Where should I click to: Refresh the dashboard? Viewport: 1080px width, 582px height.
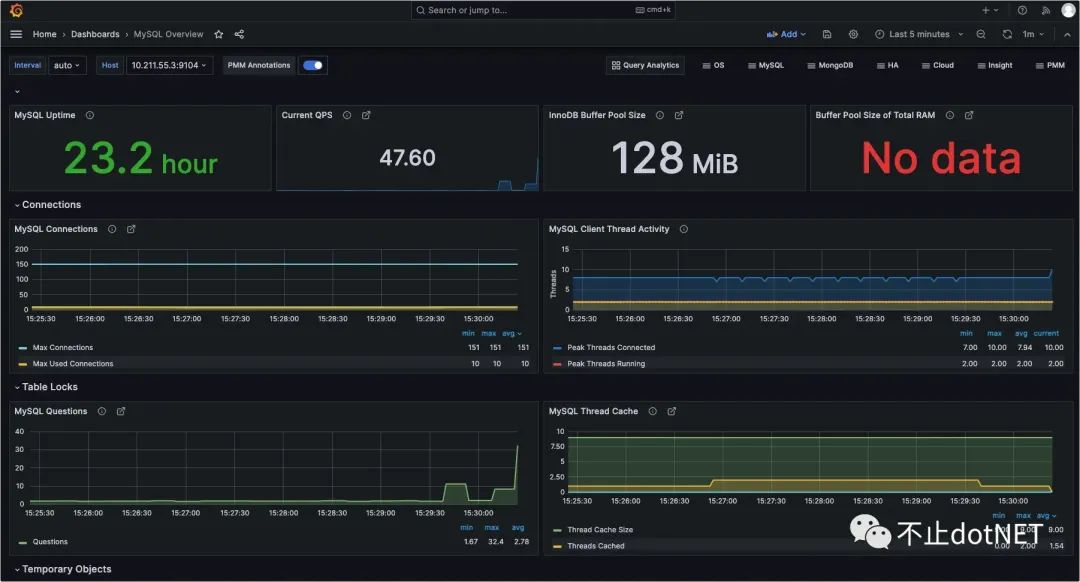pyautogui.click(x=1007, y=34)
